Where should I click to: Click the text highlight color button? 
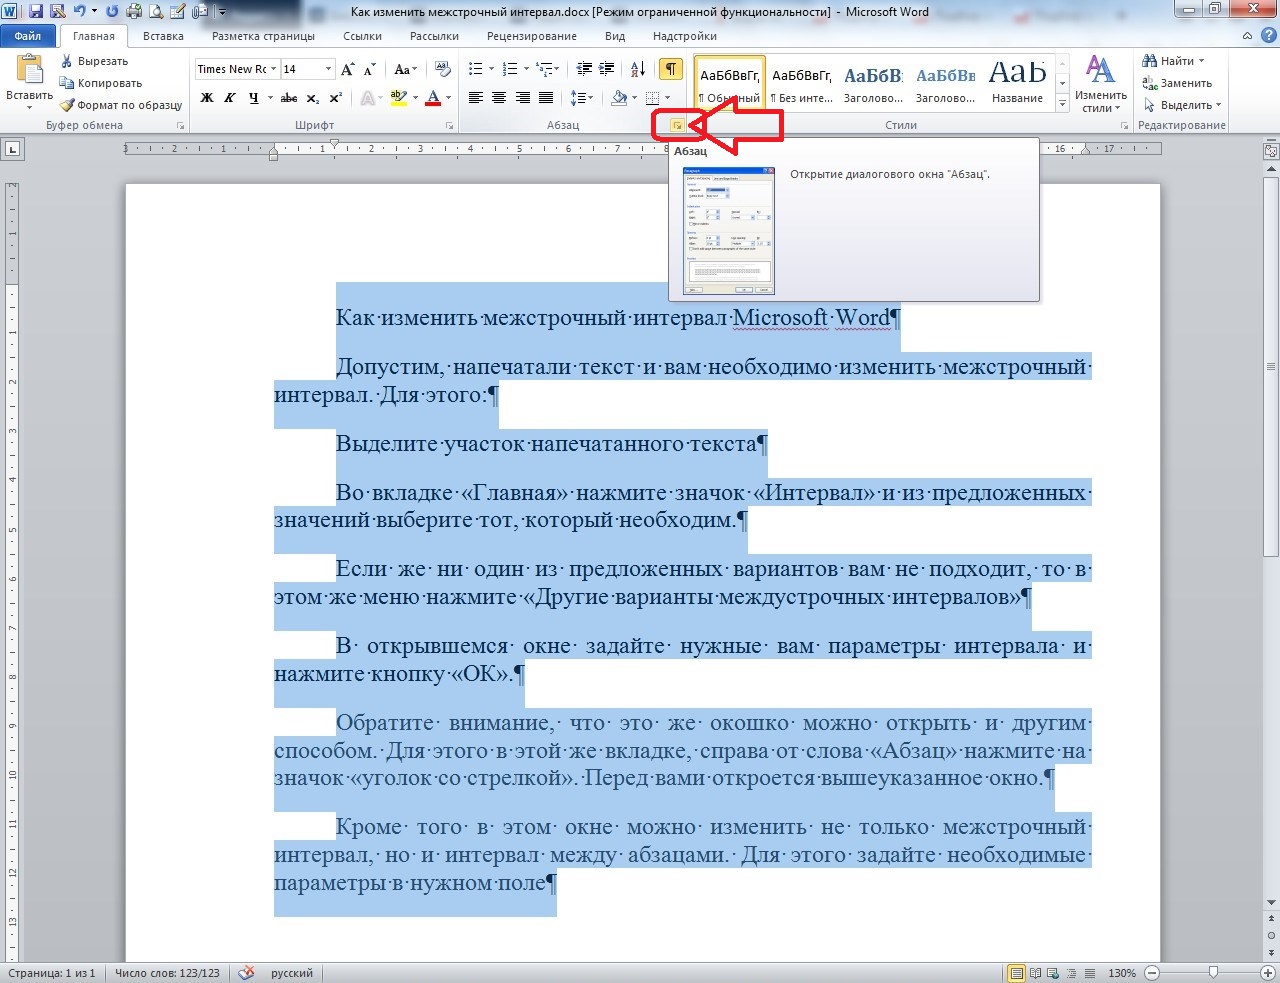[398, 98]
